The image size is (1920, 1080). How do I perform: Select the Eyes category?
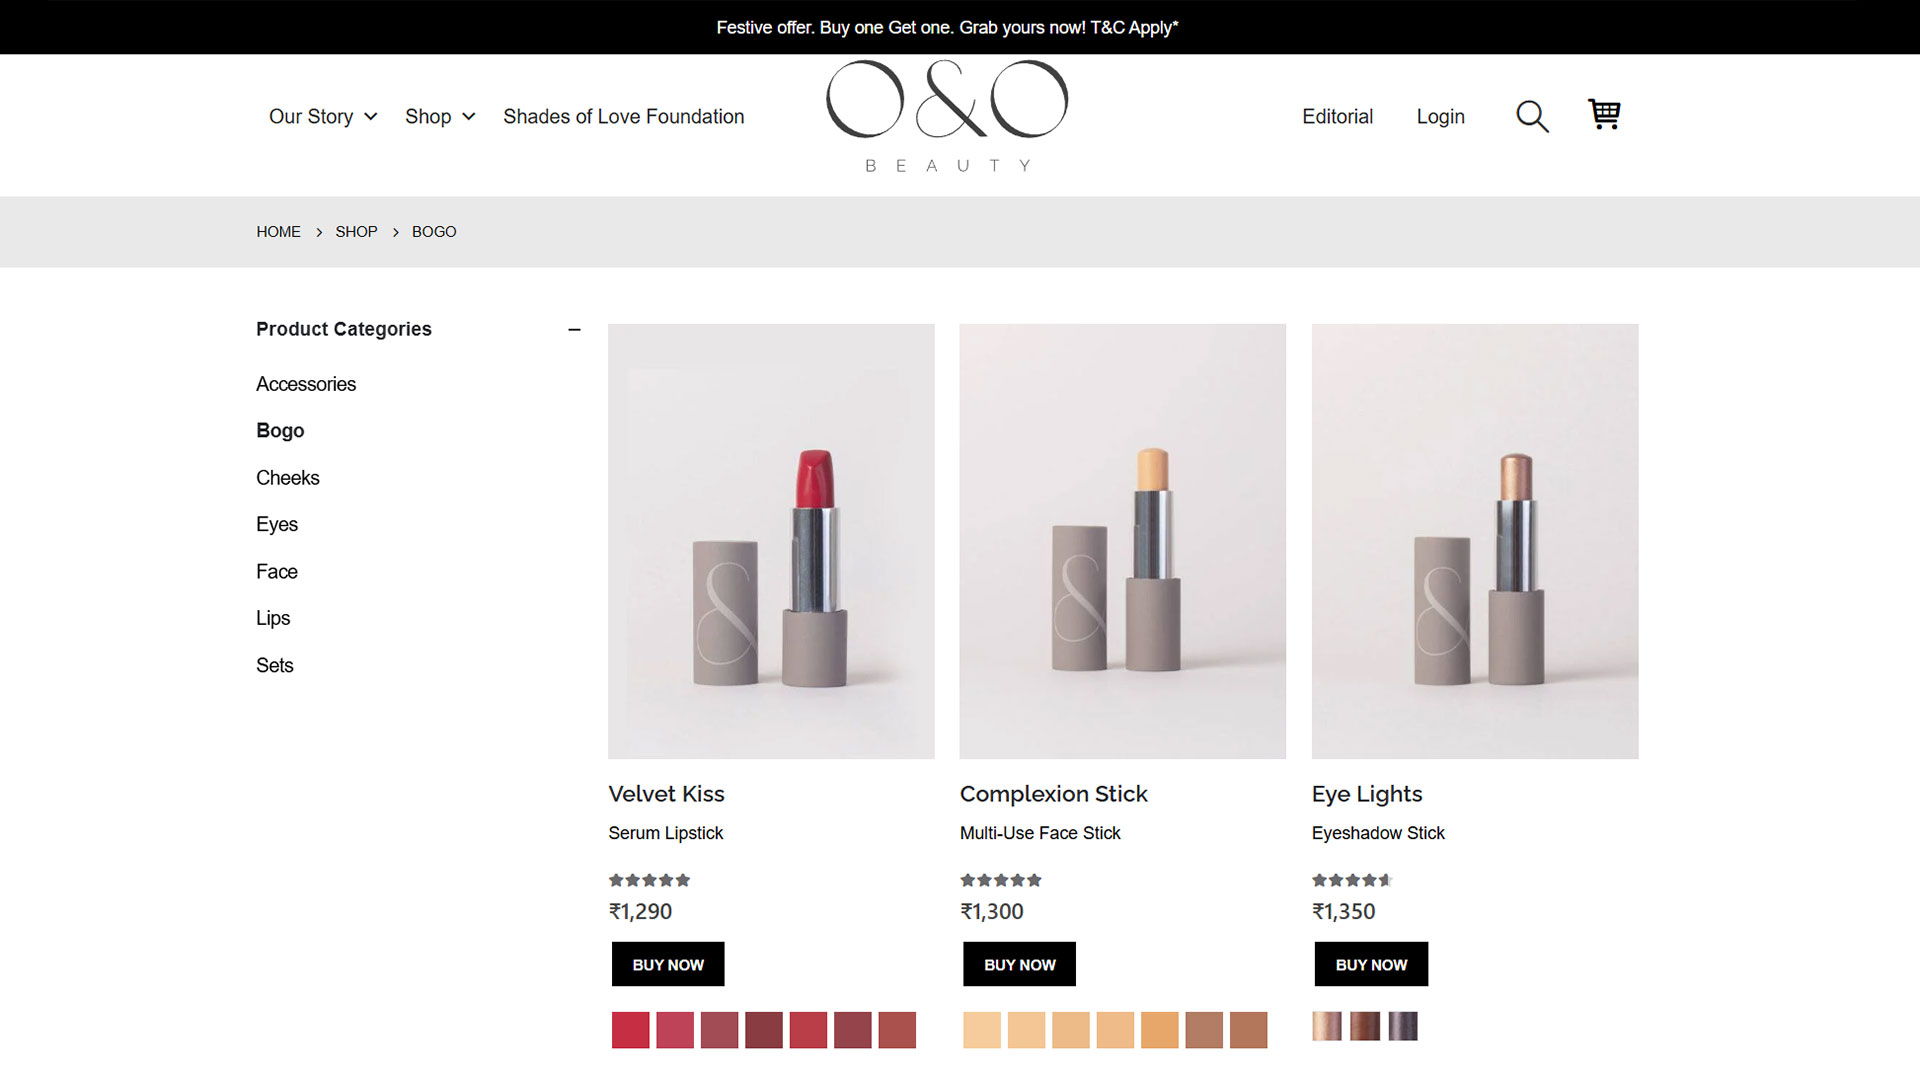[277, 524]
